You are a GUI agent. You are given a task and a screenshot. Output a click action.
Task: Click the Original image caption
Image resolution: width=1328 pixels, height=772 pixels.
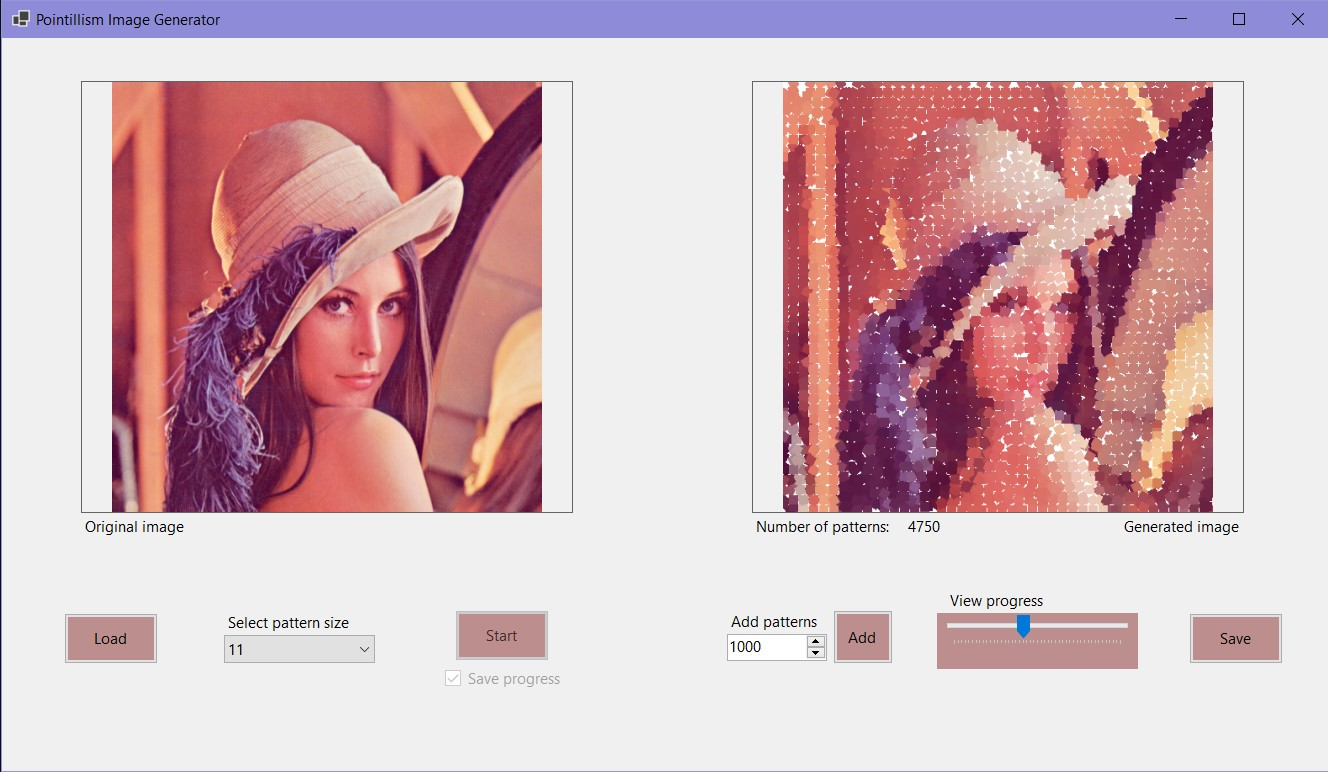(x=133, y=527)
